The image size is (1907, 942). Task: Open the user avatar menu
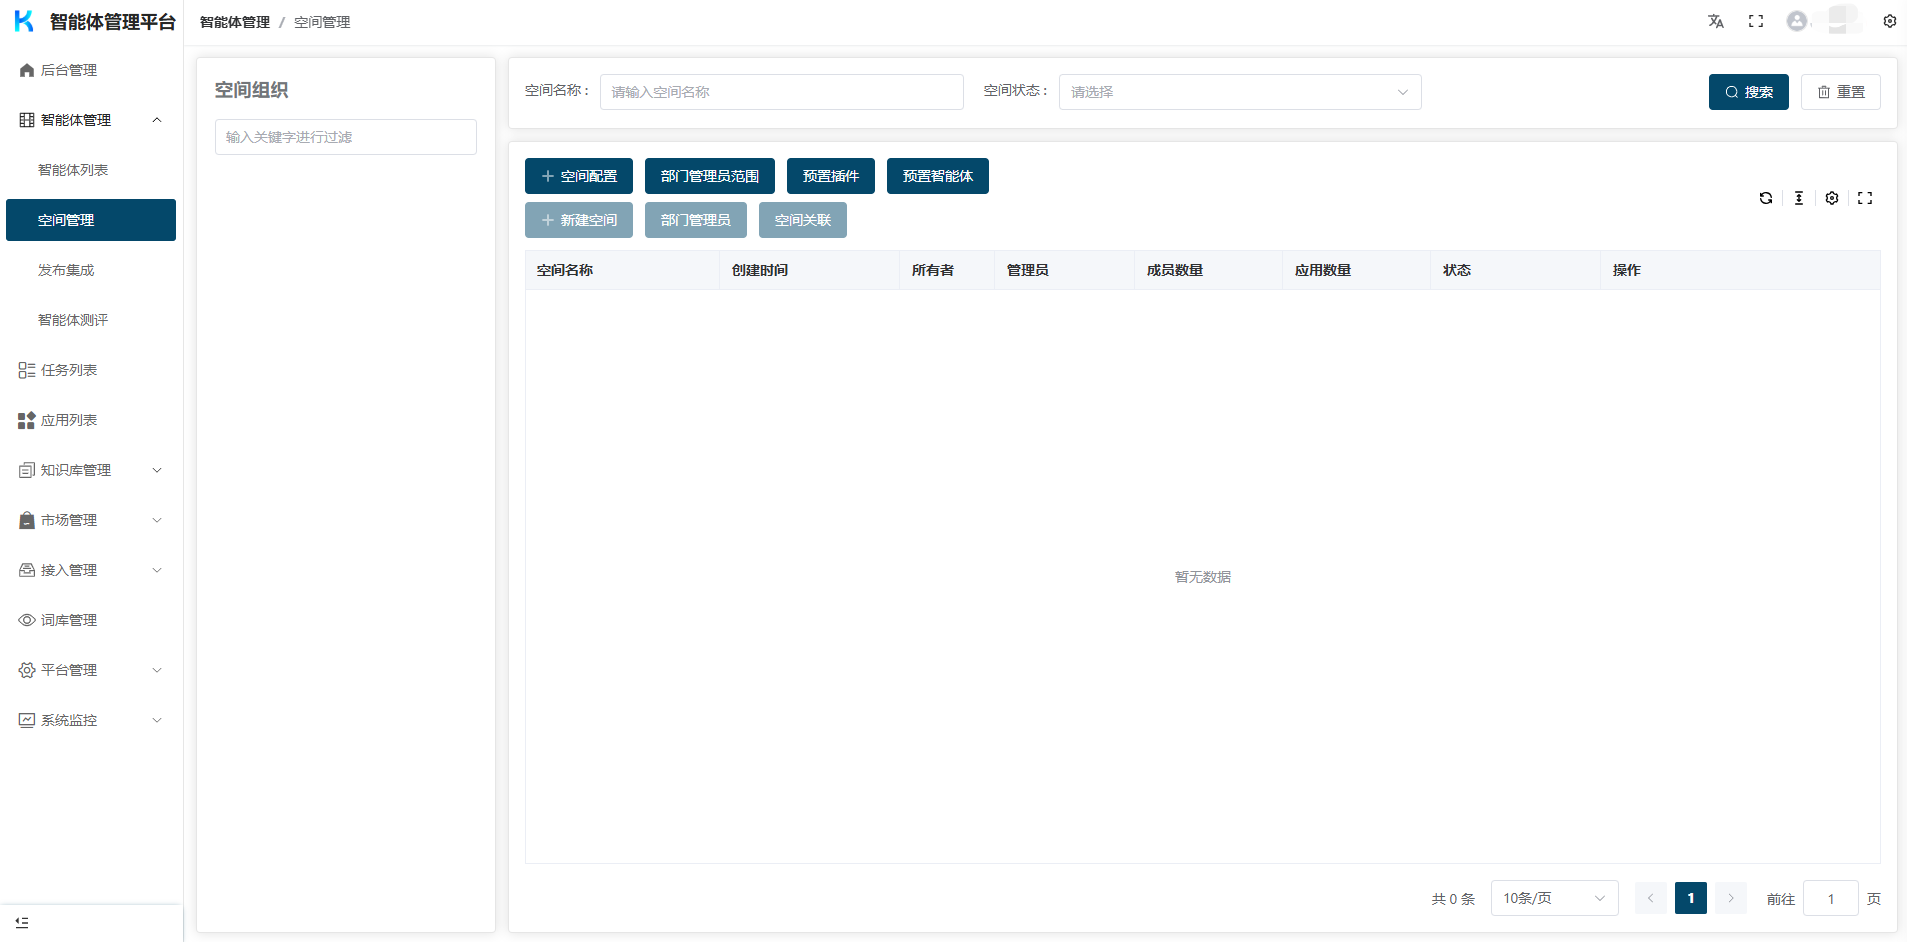tap(1797, 21)
